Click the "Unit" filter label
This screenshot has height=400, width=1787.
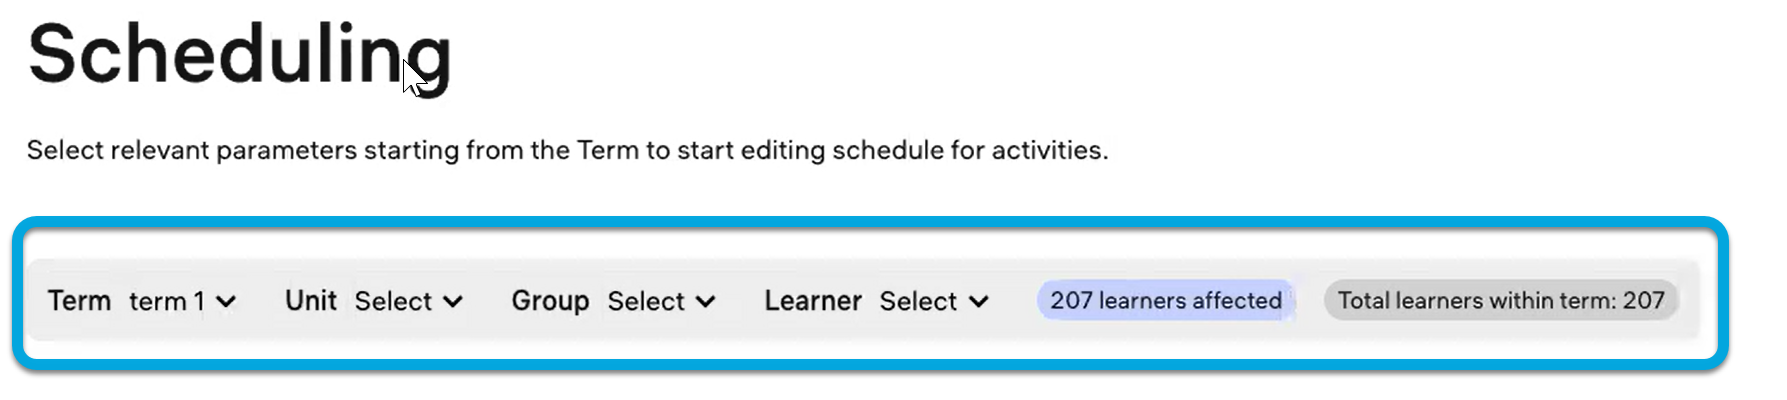[310, 301]
